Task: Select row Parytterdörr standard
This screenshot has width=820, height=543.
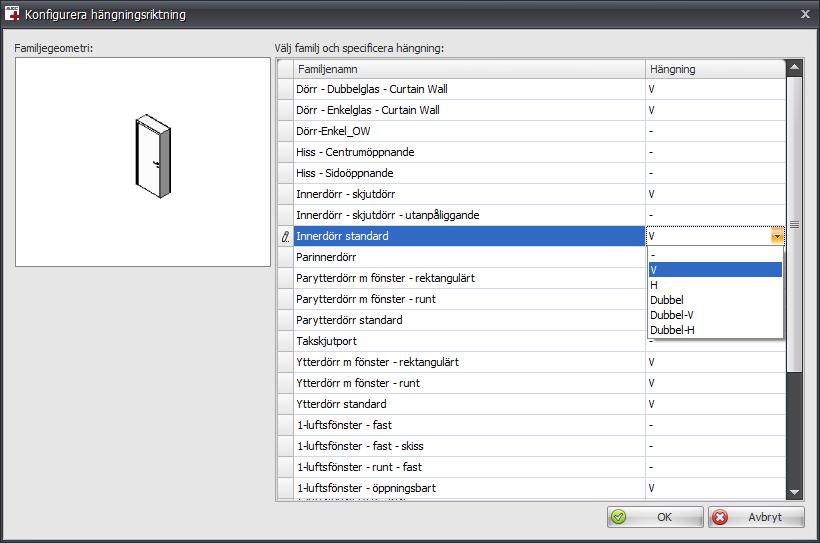Action: click(x=469, y=320)
